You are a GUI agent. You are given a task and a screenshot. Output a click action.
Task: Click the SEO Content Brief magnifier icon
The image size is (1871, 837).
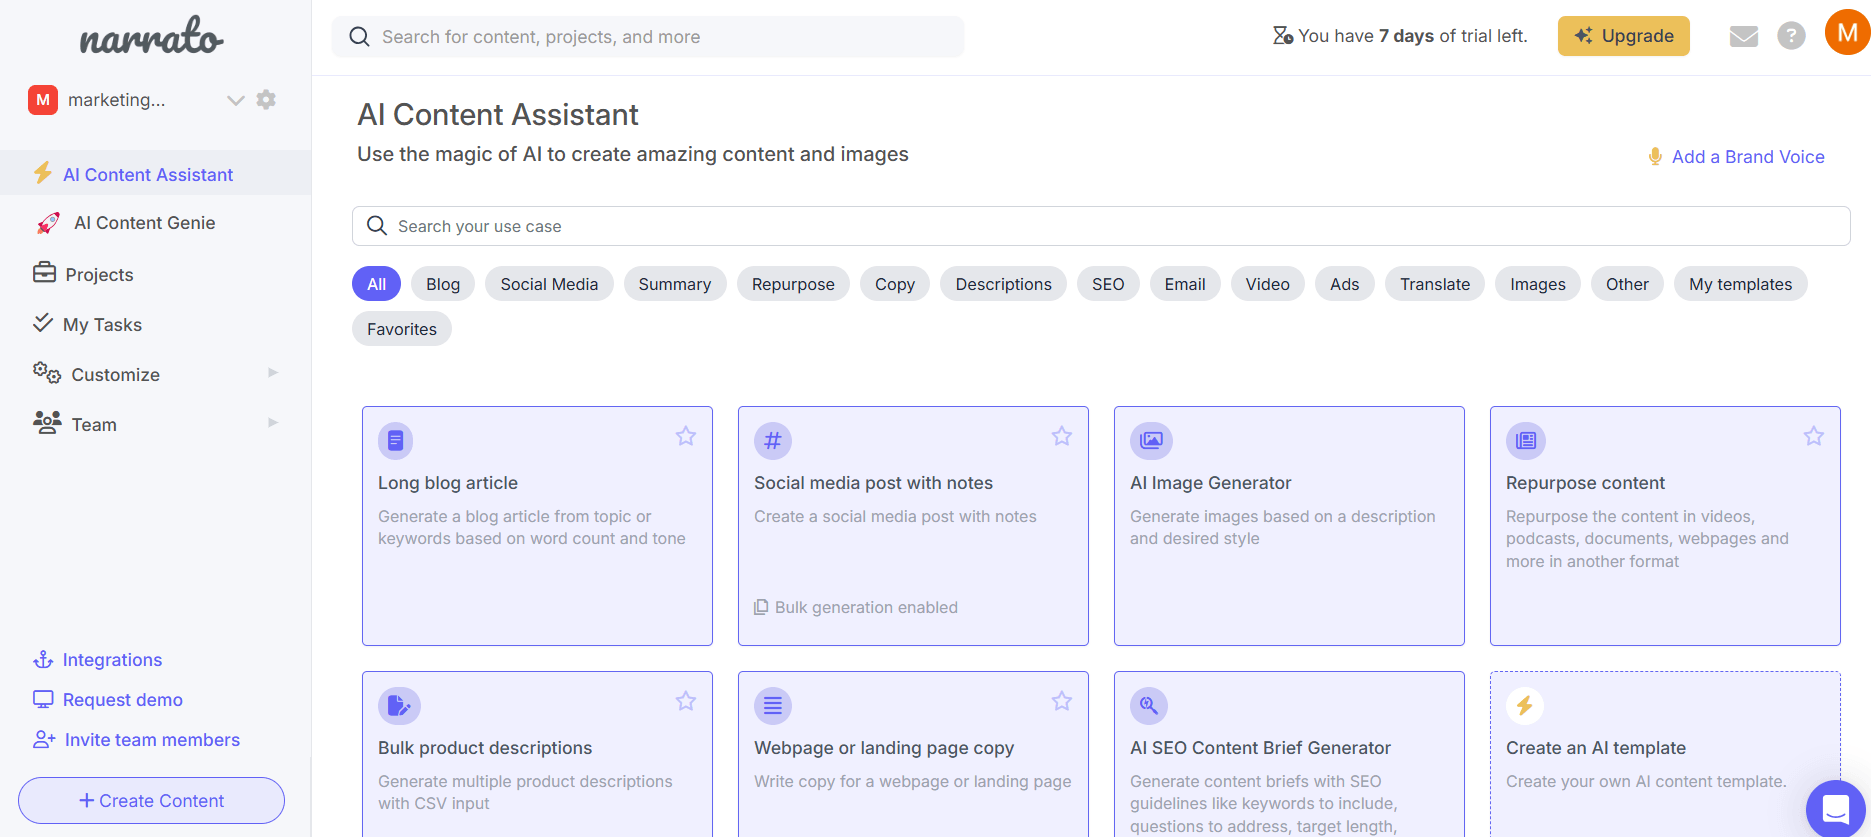tap(1149, 706)
